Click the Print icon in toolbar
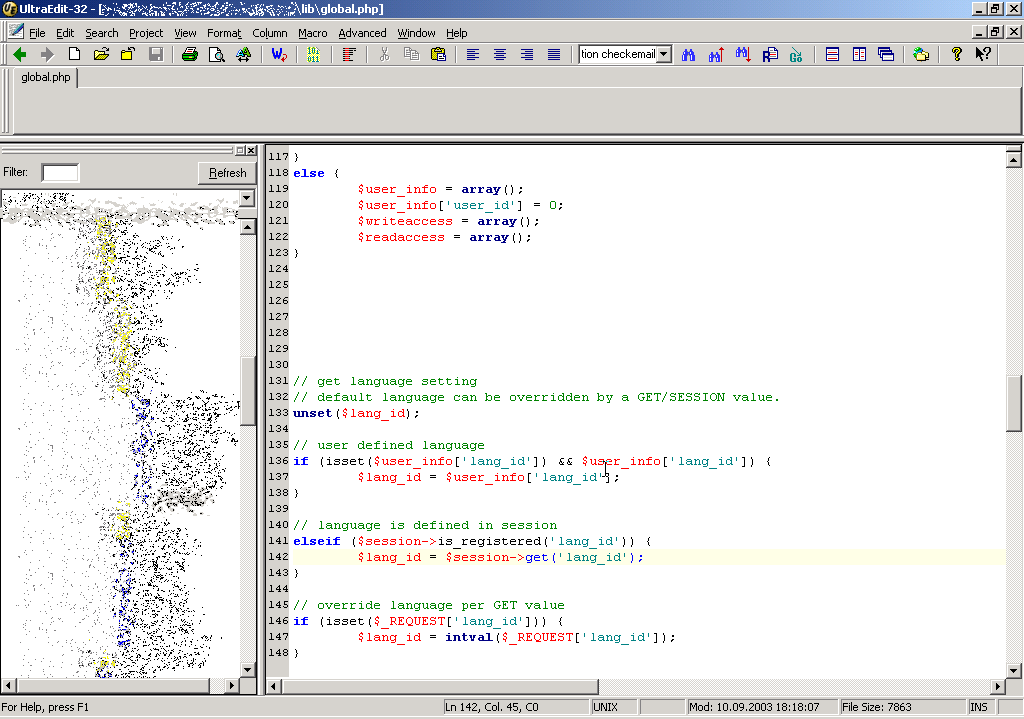The image size is (1024, 719). point(189,54)
